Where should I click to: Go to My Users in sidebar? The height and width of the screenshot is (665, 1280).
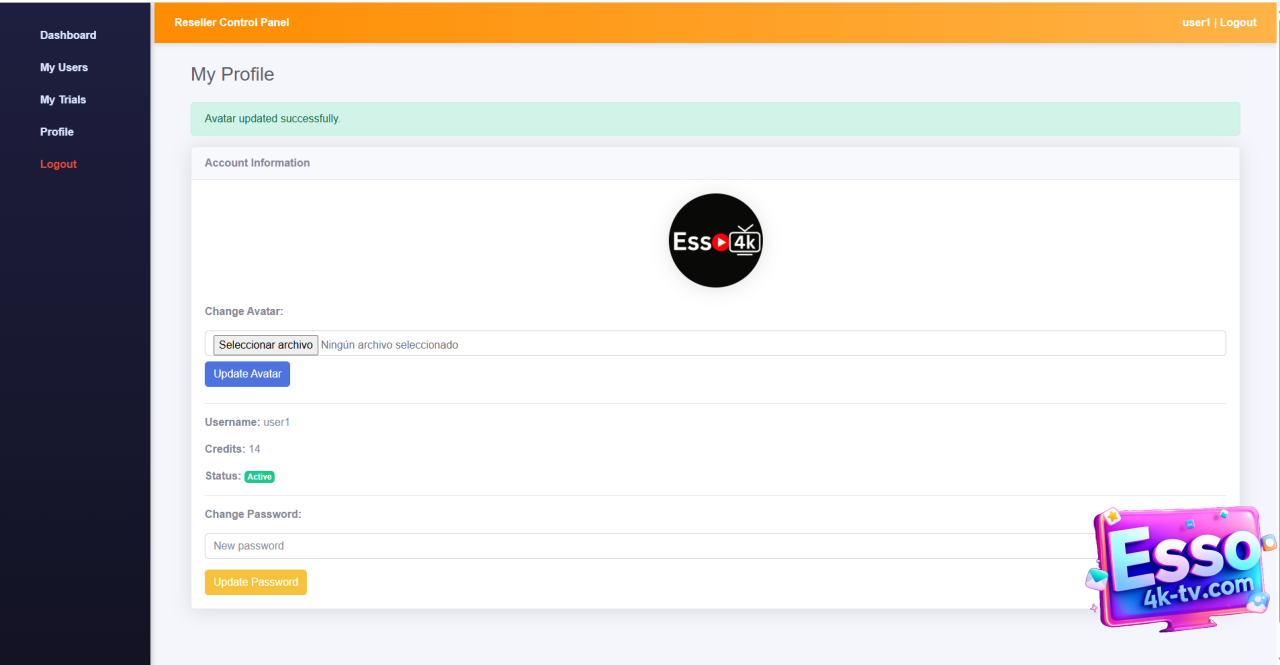coord(64,67)
